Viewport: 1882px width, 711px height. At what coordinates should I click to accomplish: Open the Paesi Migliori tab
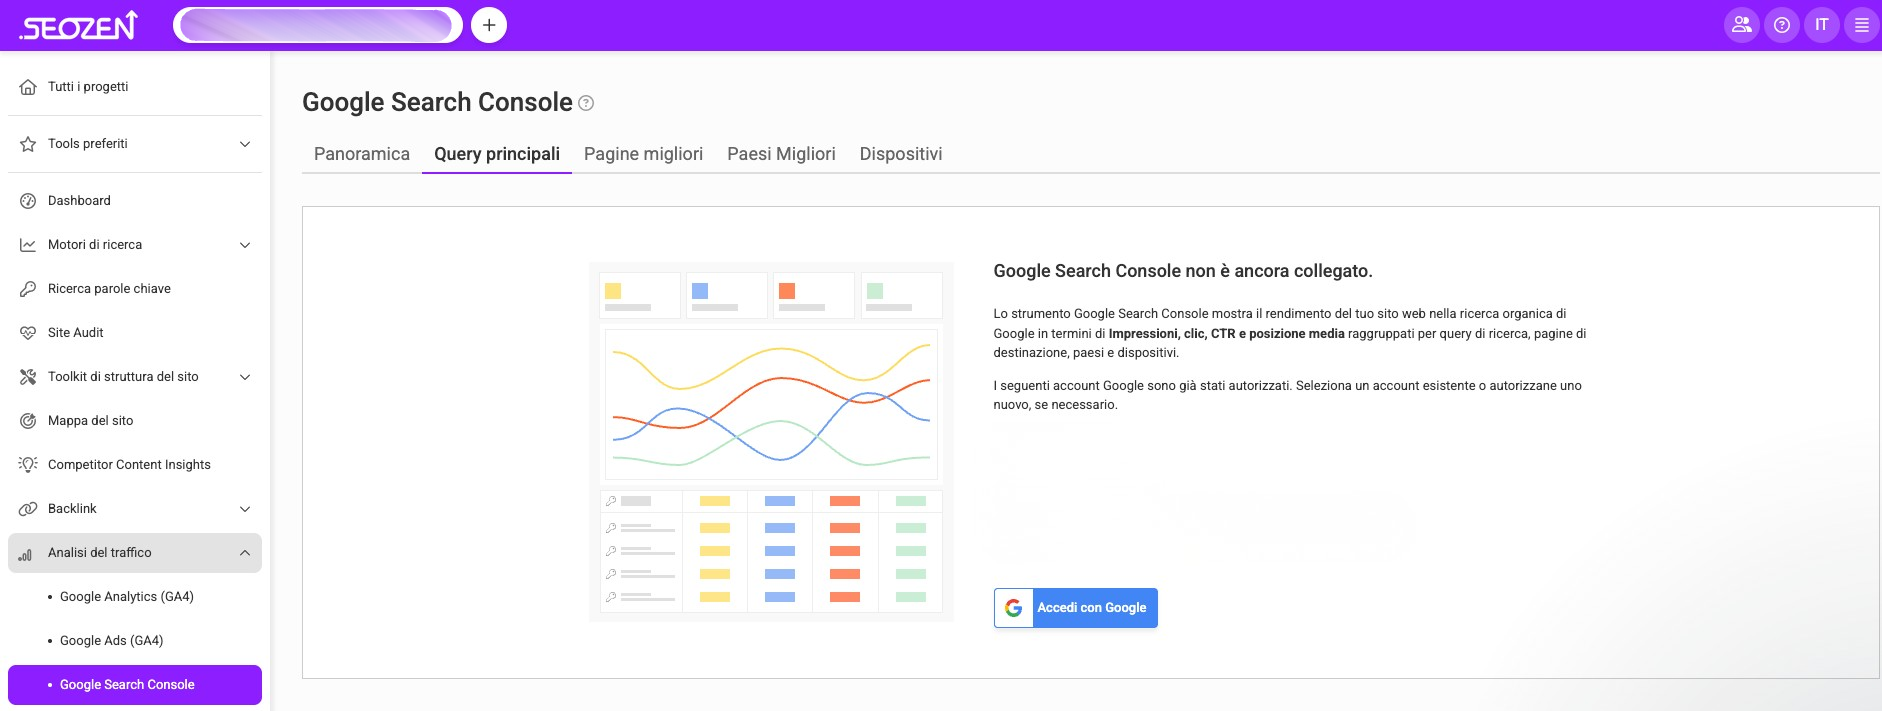(x=782, y=154)
